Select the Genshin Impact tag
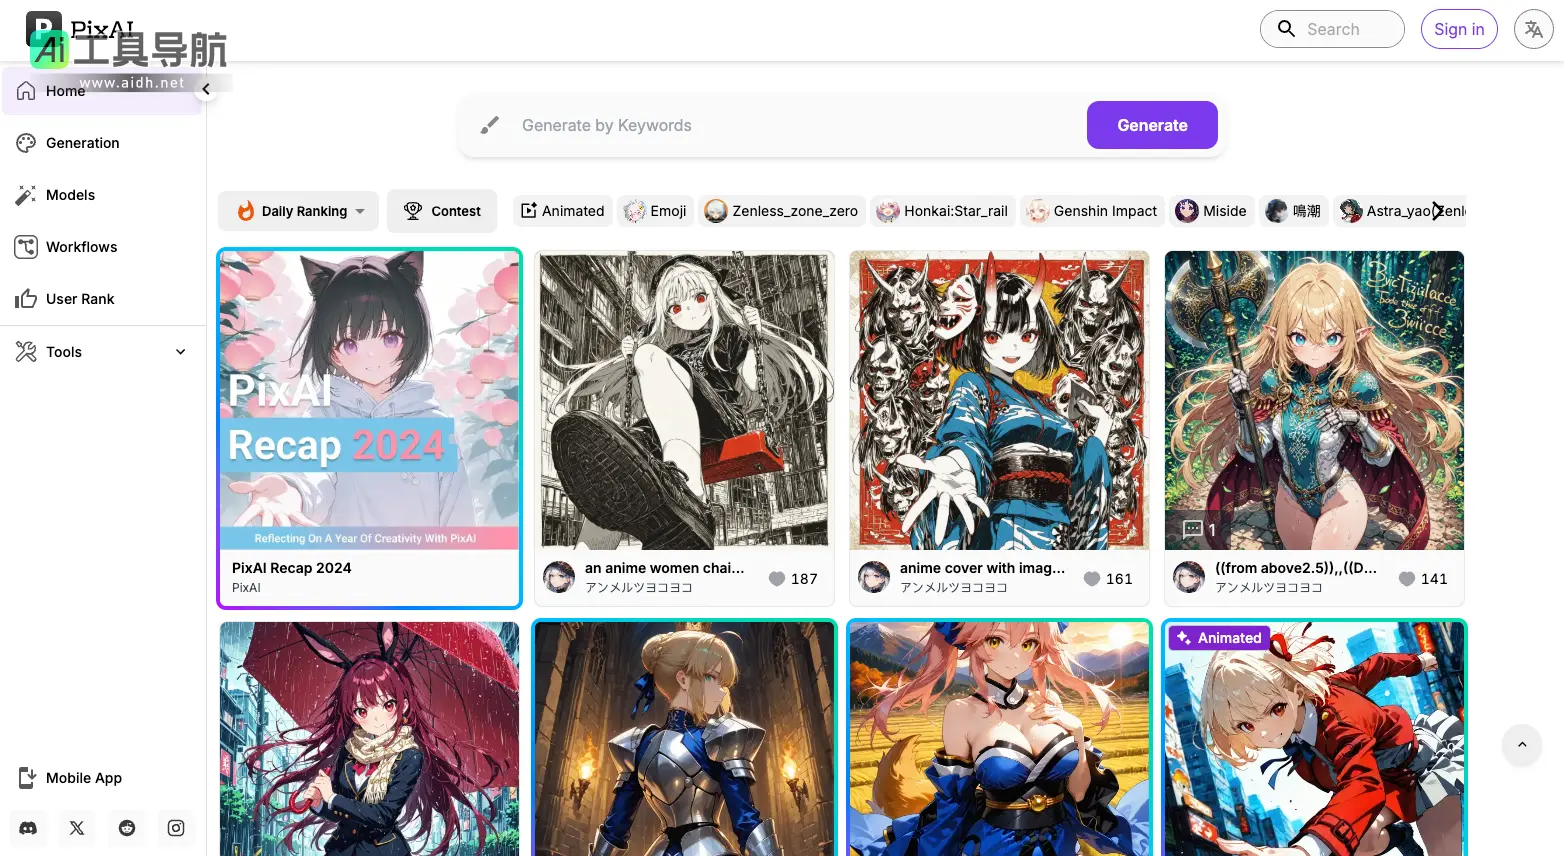Screen dimensions: 1564x856 coord(1092,211)
